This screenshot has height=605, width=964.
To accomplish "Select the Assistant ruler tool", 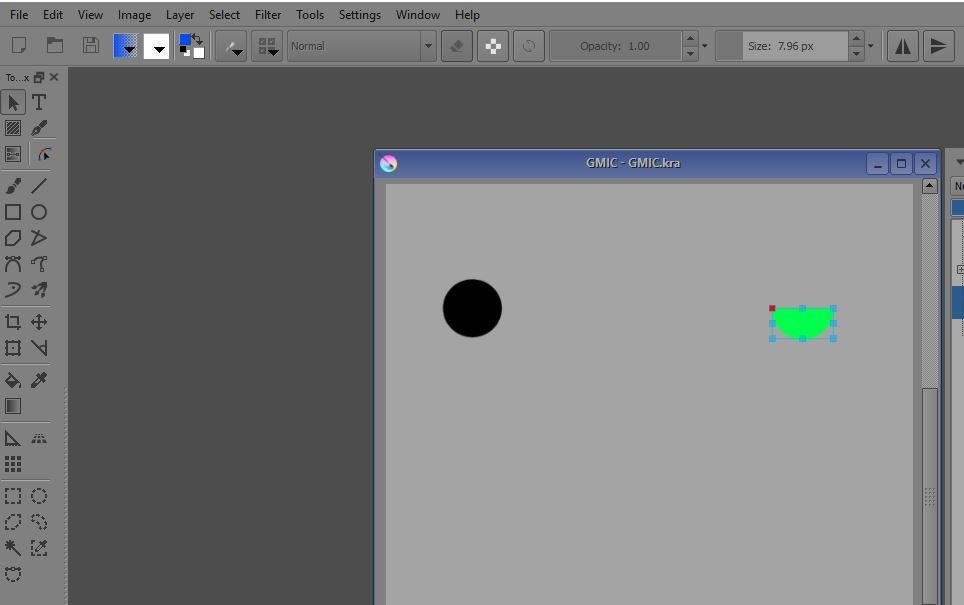I will pos(13,438).
